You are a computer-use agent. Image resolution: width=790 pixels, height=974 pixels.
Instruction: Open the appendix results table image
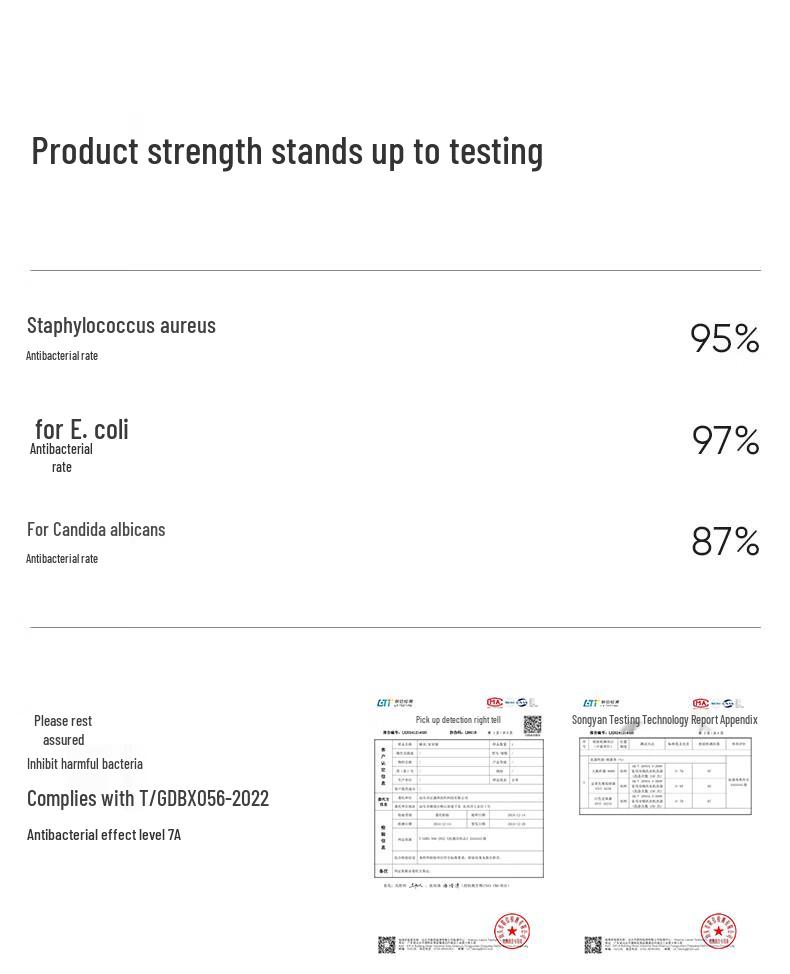click(x=665, y=776)
